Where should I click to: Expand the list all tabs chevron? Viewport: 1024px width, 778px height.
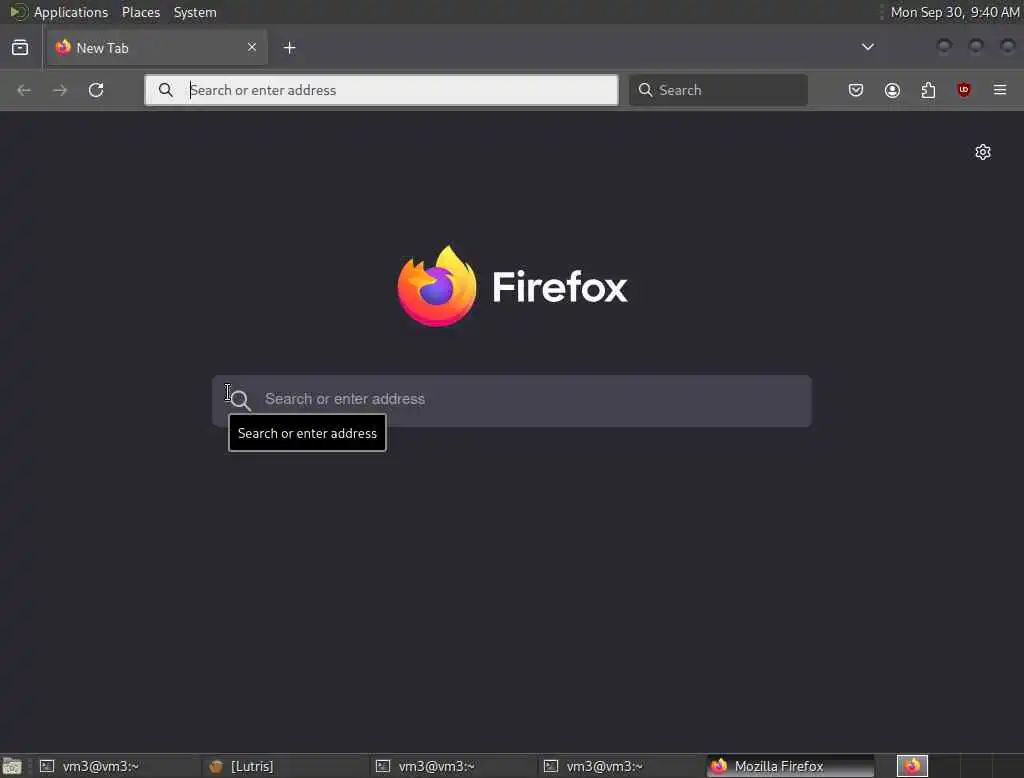pyautogui.click(x=867, y=47)
